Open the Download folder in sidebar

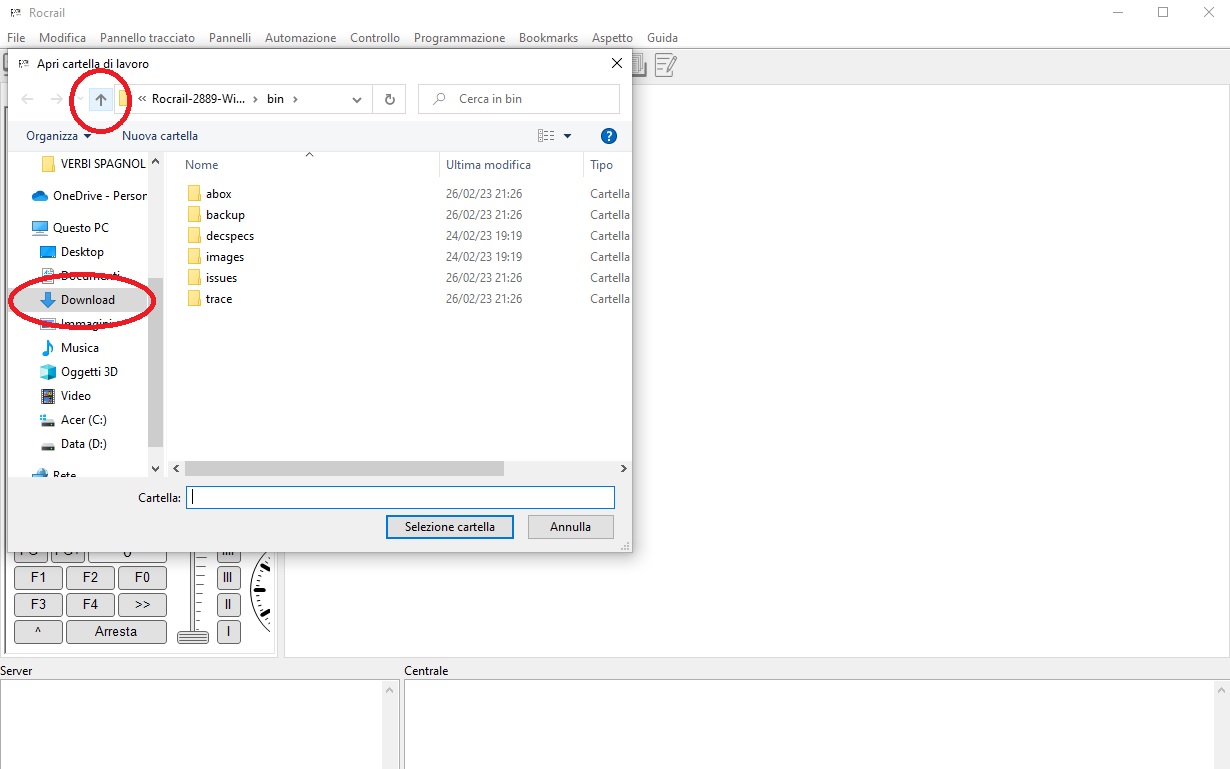tap(87, 300)
